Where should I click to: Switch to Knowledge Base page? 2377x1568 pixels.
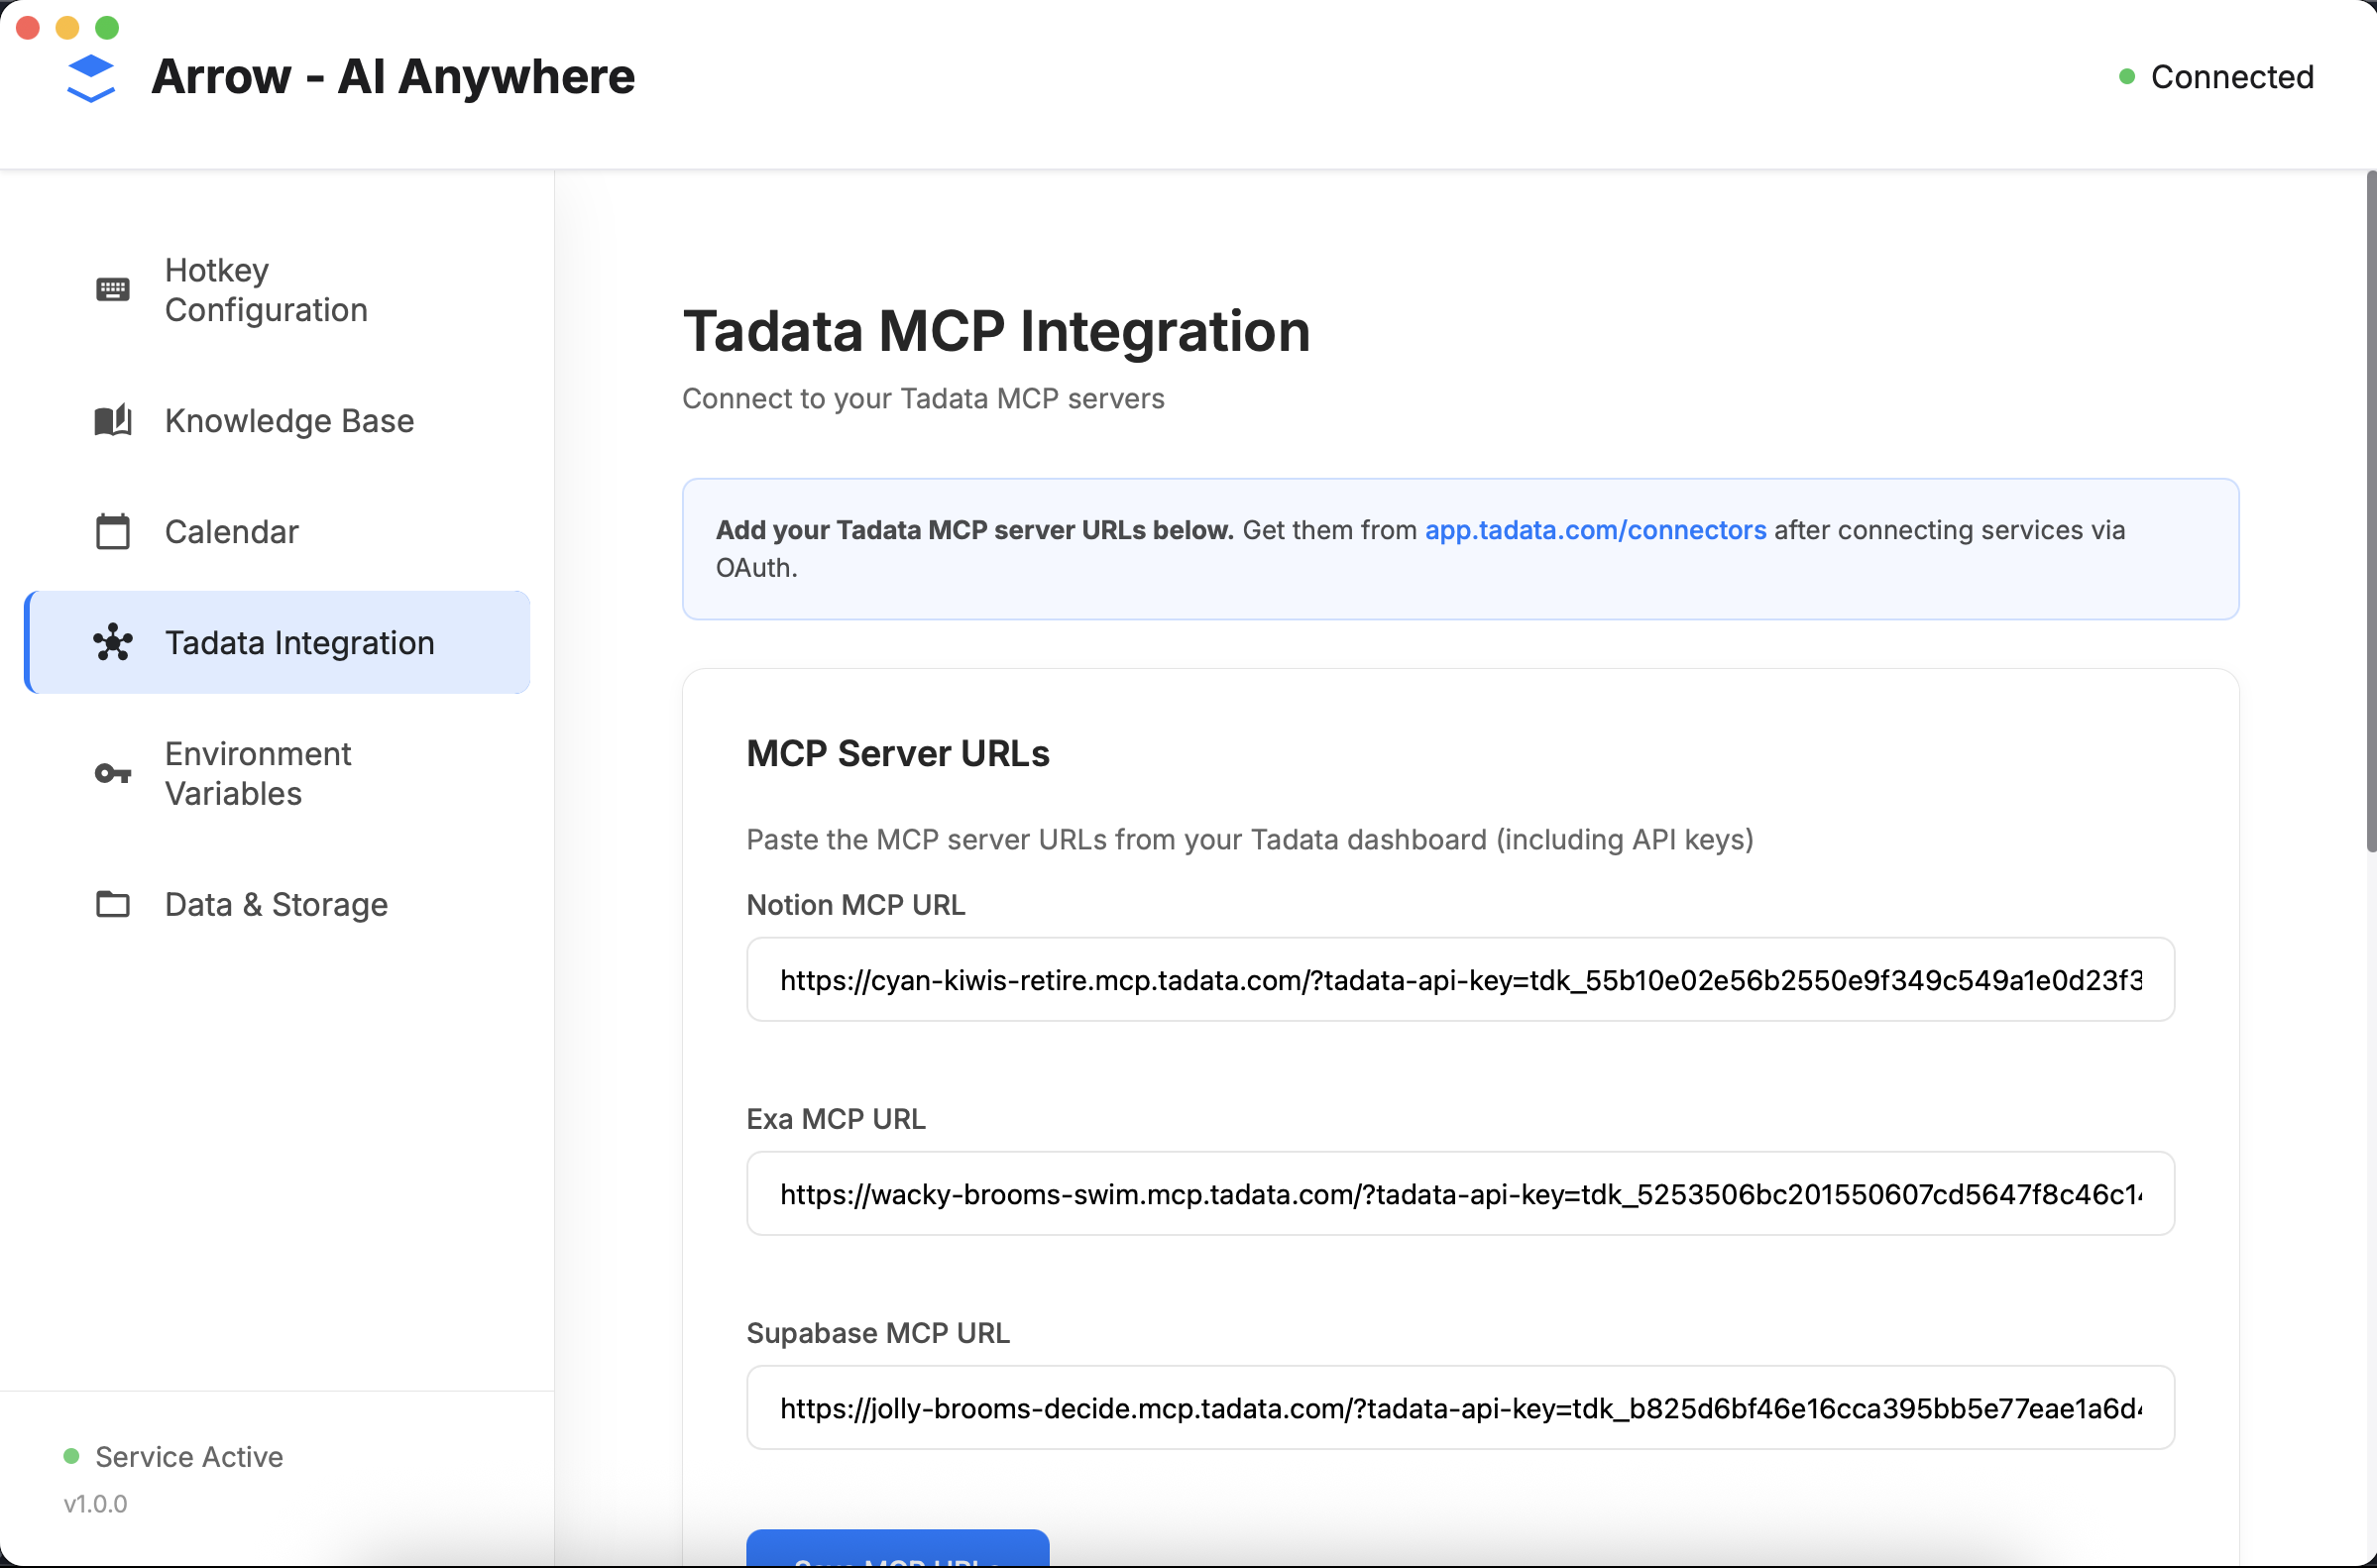point(289,421)
